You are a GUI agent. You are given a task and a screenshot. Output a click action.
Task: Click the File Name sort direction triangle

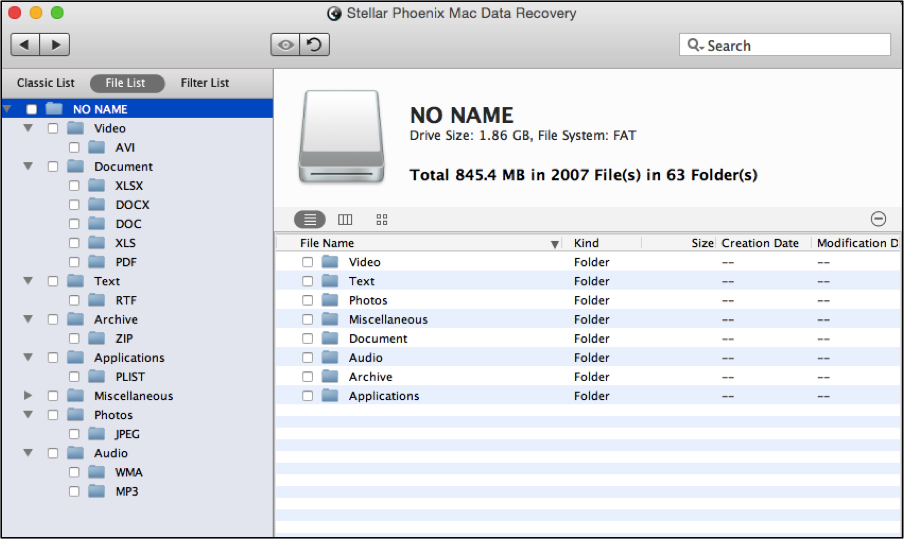[x=555, y=244]
